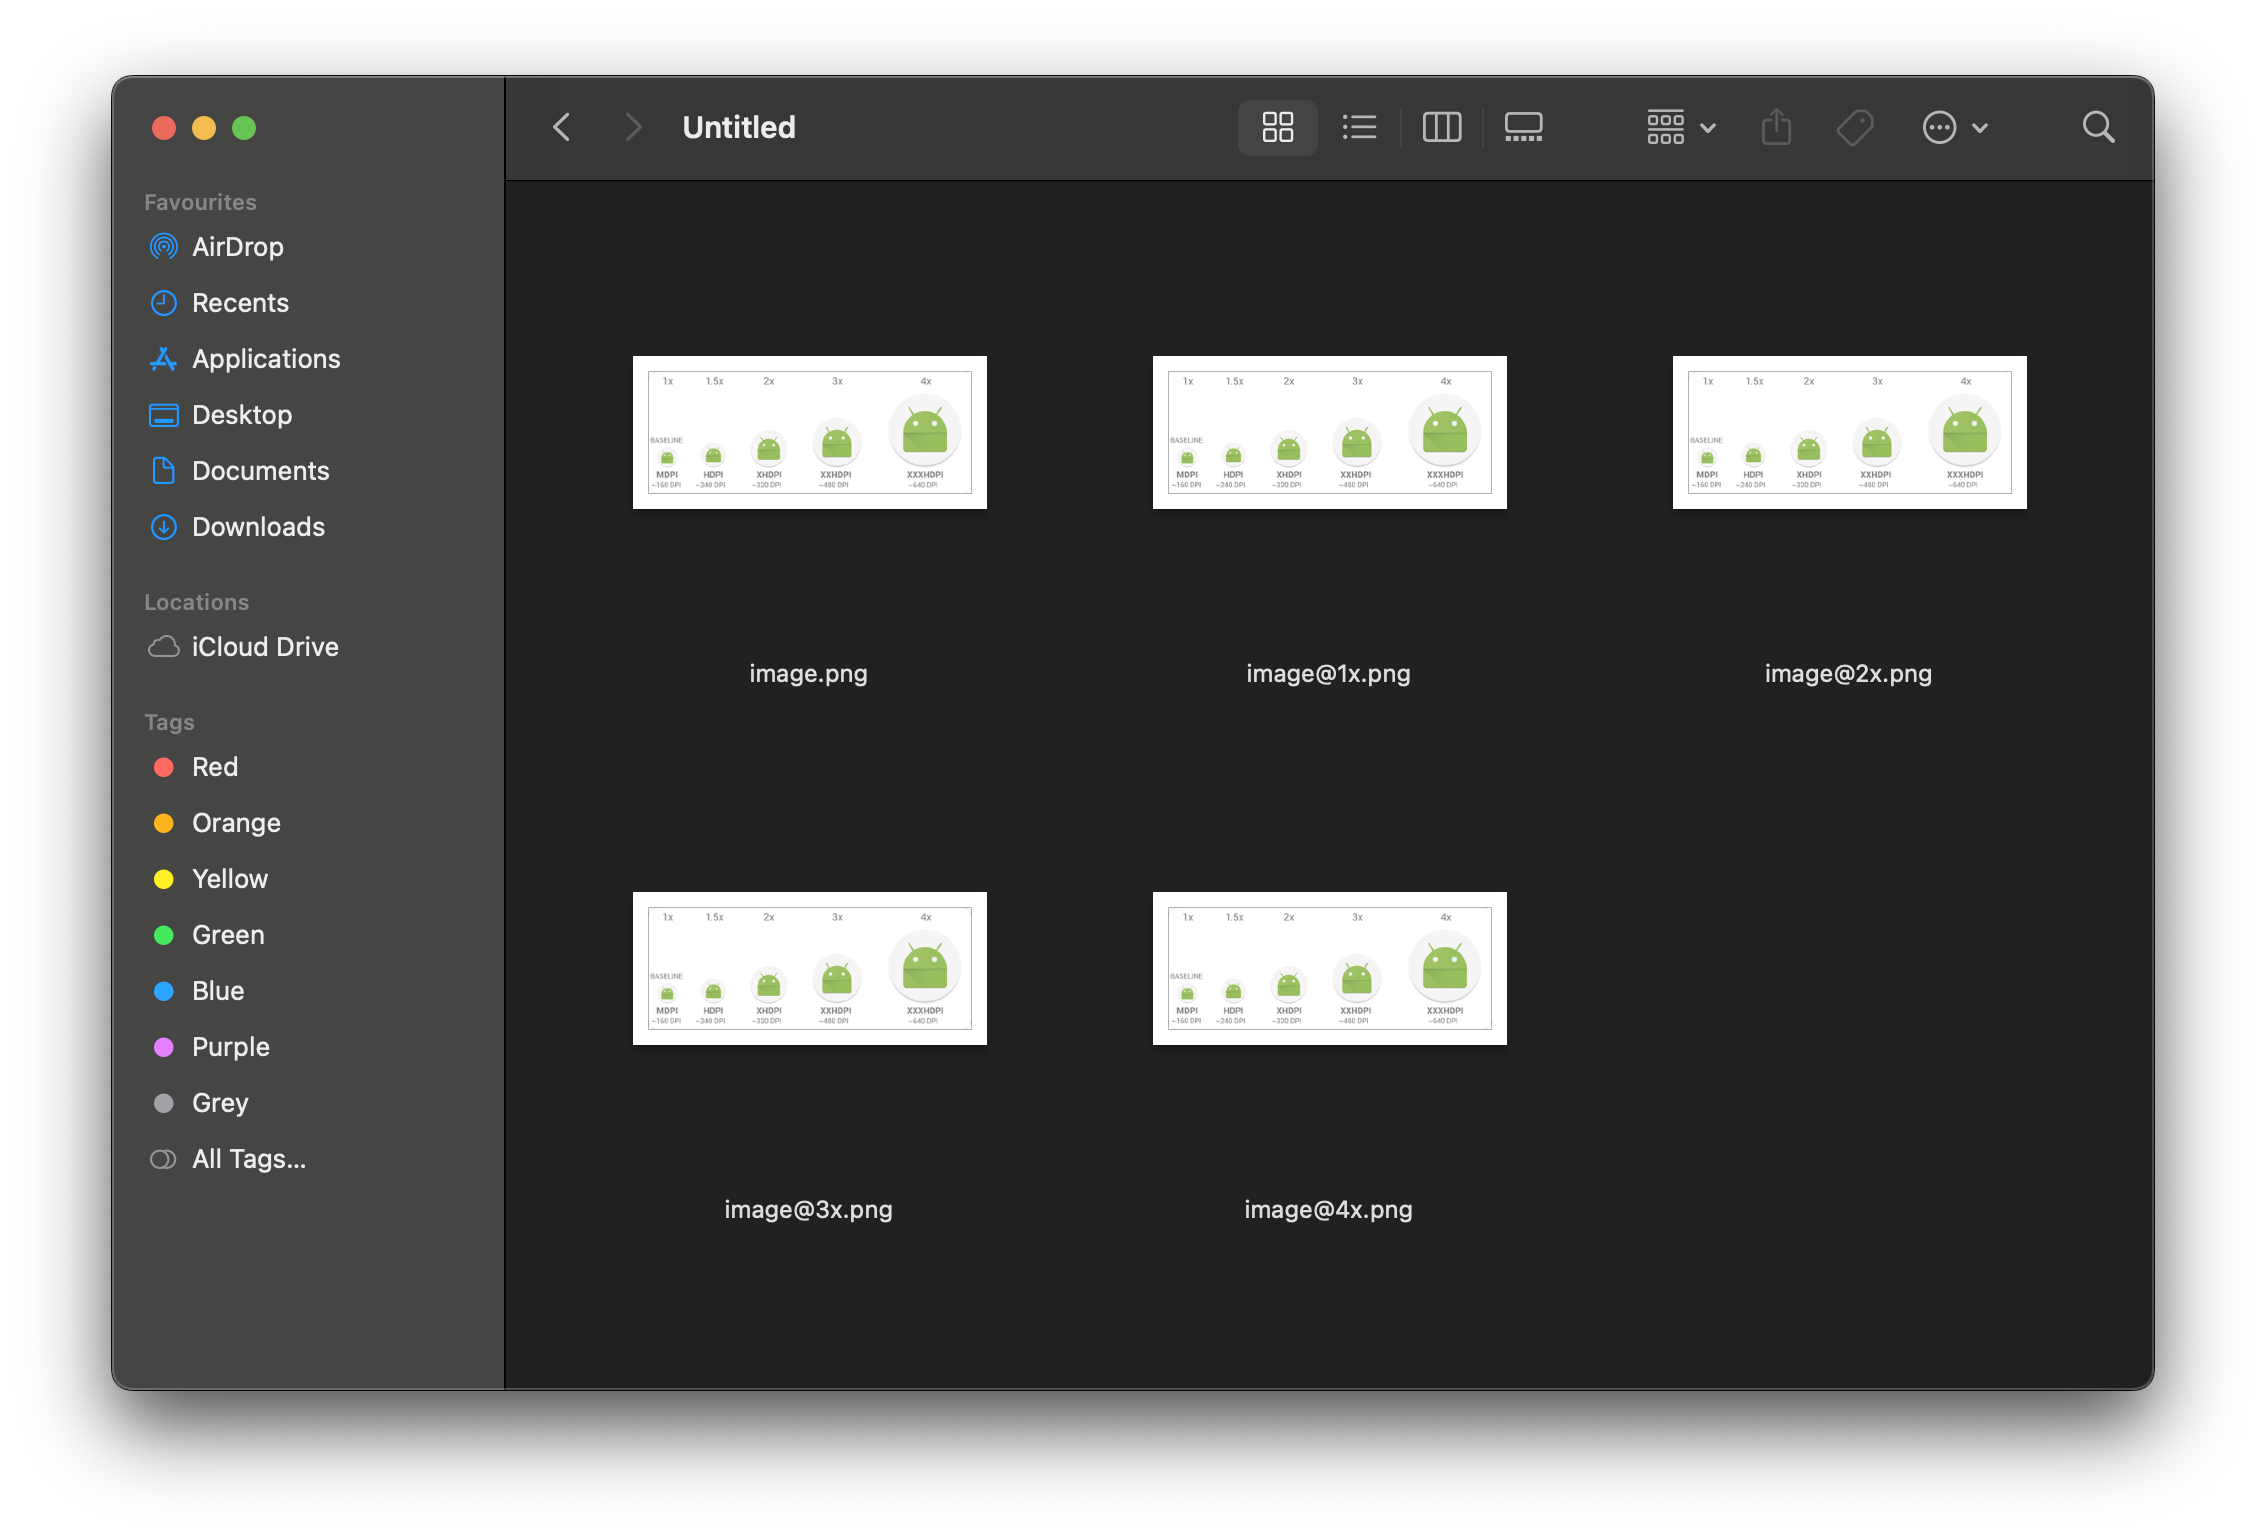Click the yellow minimize window button

pos(204,128)
